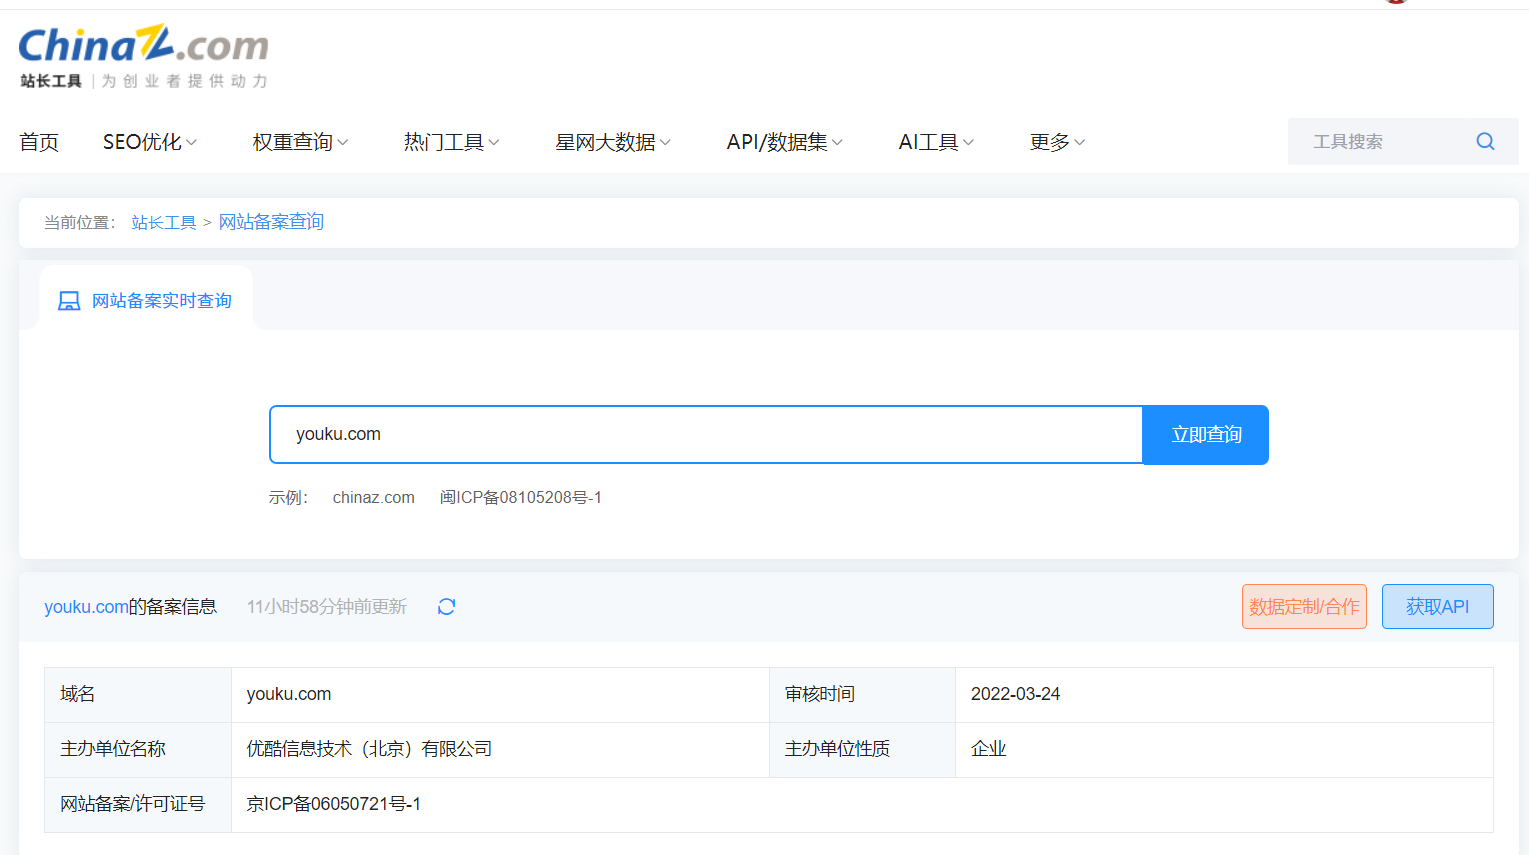Expand the 权重查询 dropdown menu
Viewport: 1529px width, 855px height.
click(x=300, y=142)
